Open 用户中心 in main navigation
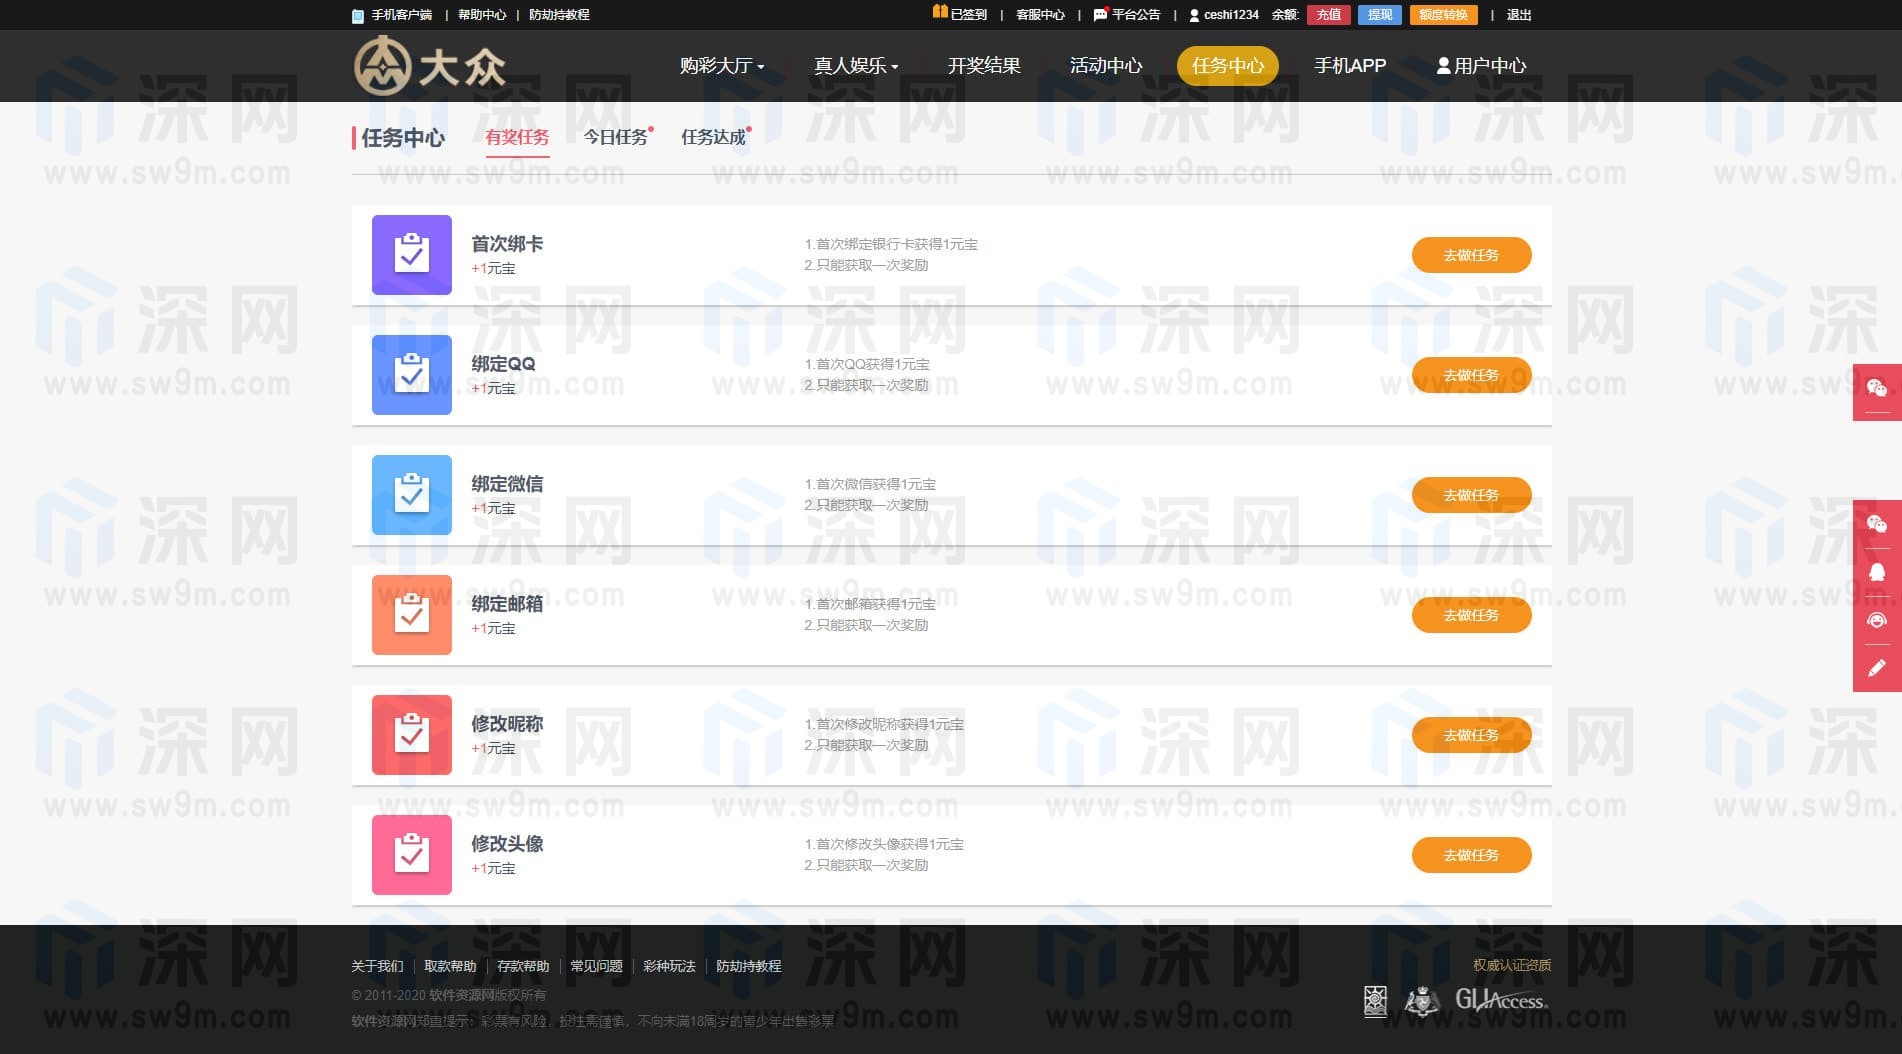Viewport: 1902px width, 1054px height. tap(1481, 66)
